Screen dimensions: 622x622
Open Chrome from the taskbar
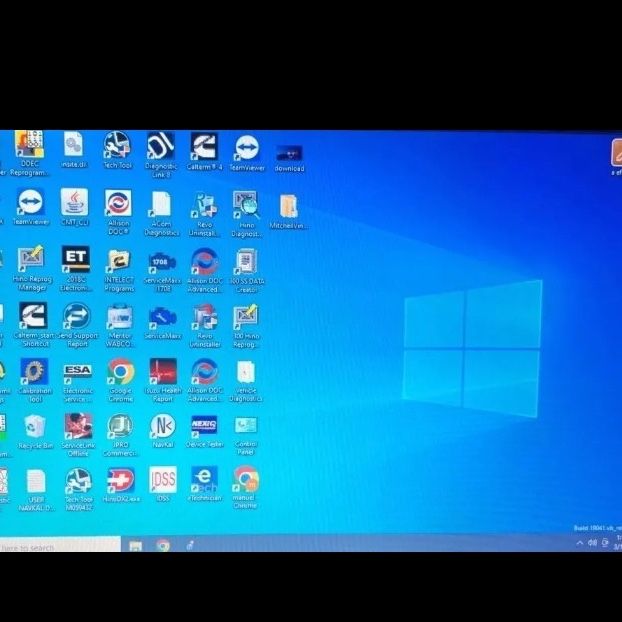pyautogui.click(x=163, y=546)
